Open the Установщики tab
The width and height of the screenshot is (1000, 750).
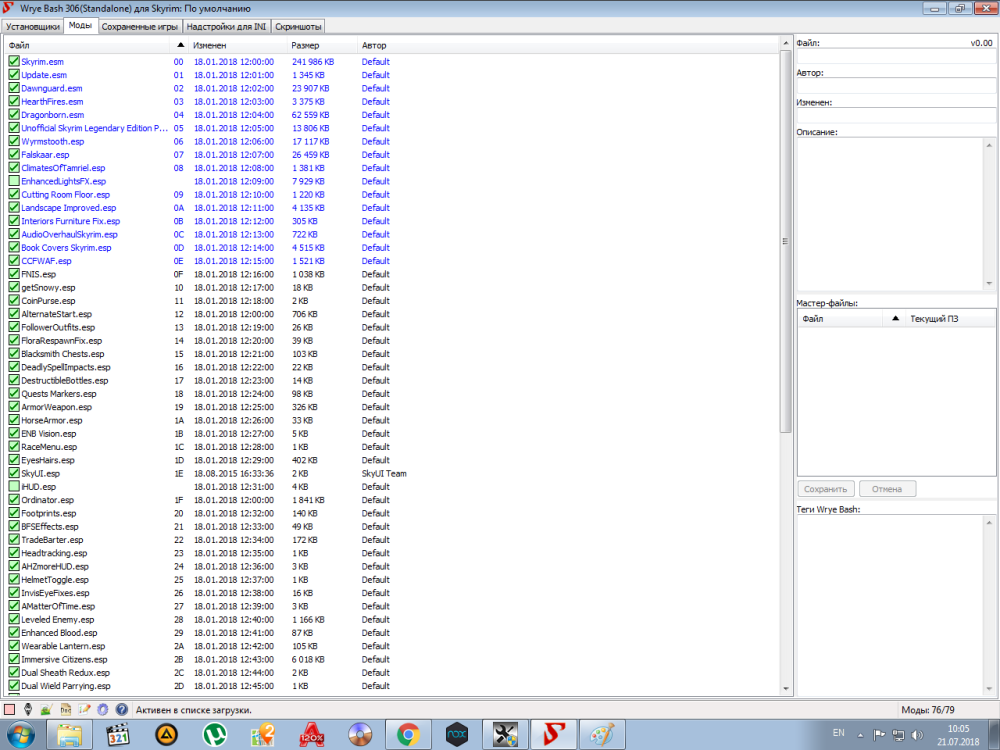pos(33,27)
